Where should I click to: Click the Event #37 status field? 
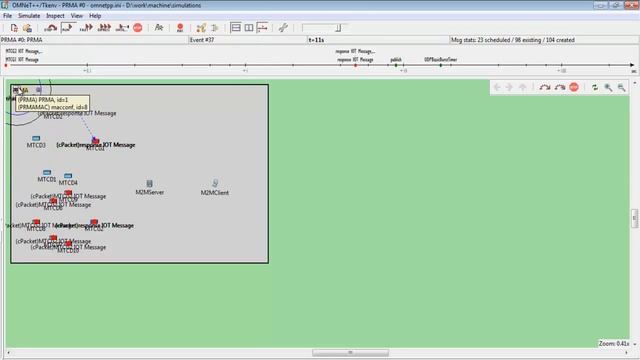point(247,40)
